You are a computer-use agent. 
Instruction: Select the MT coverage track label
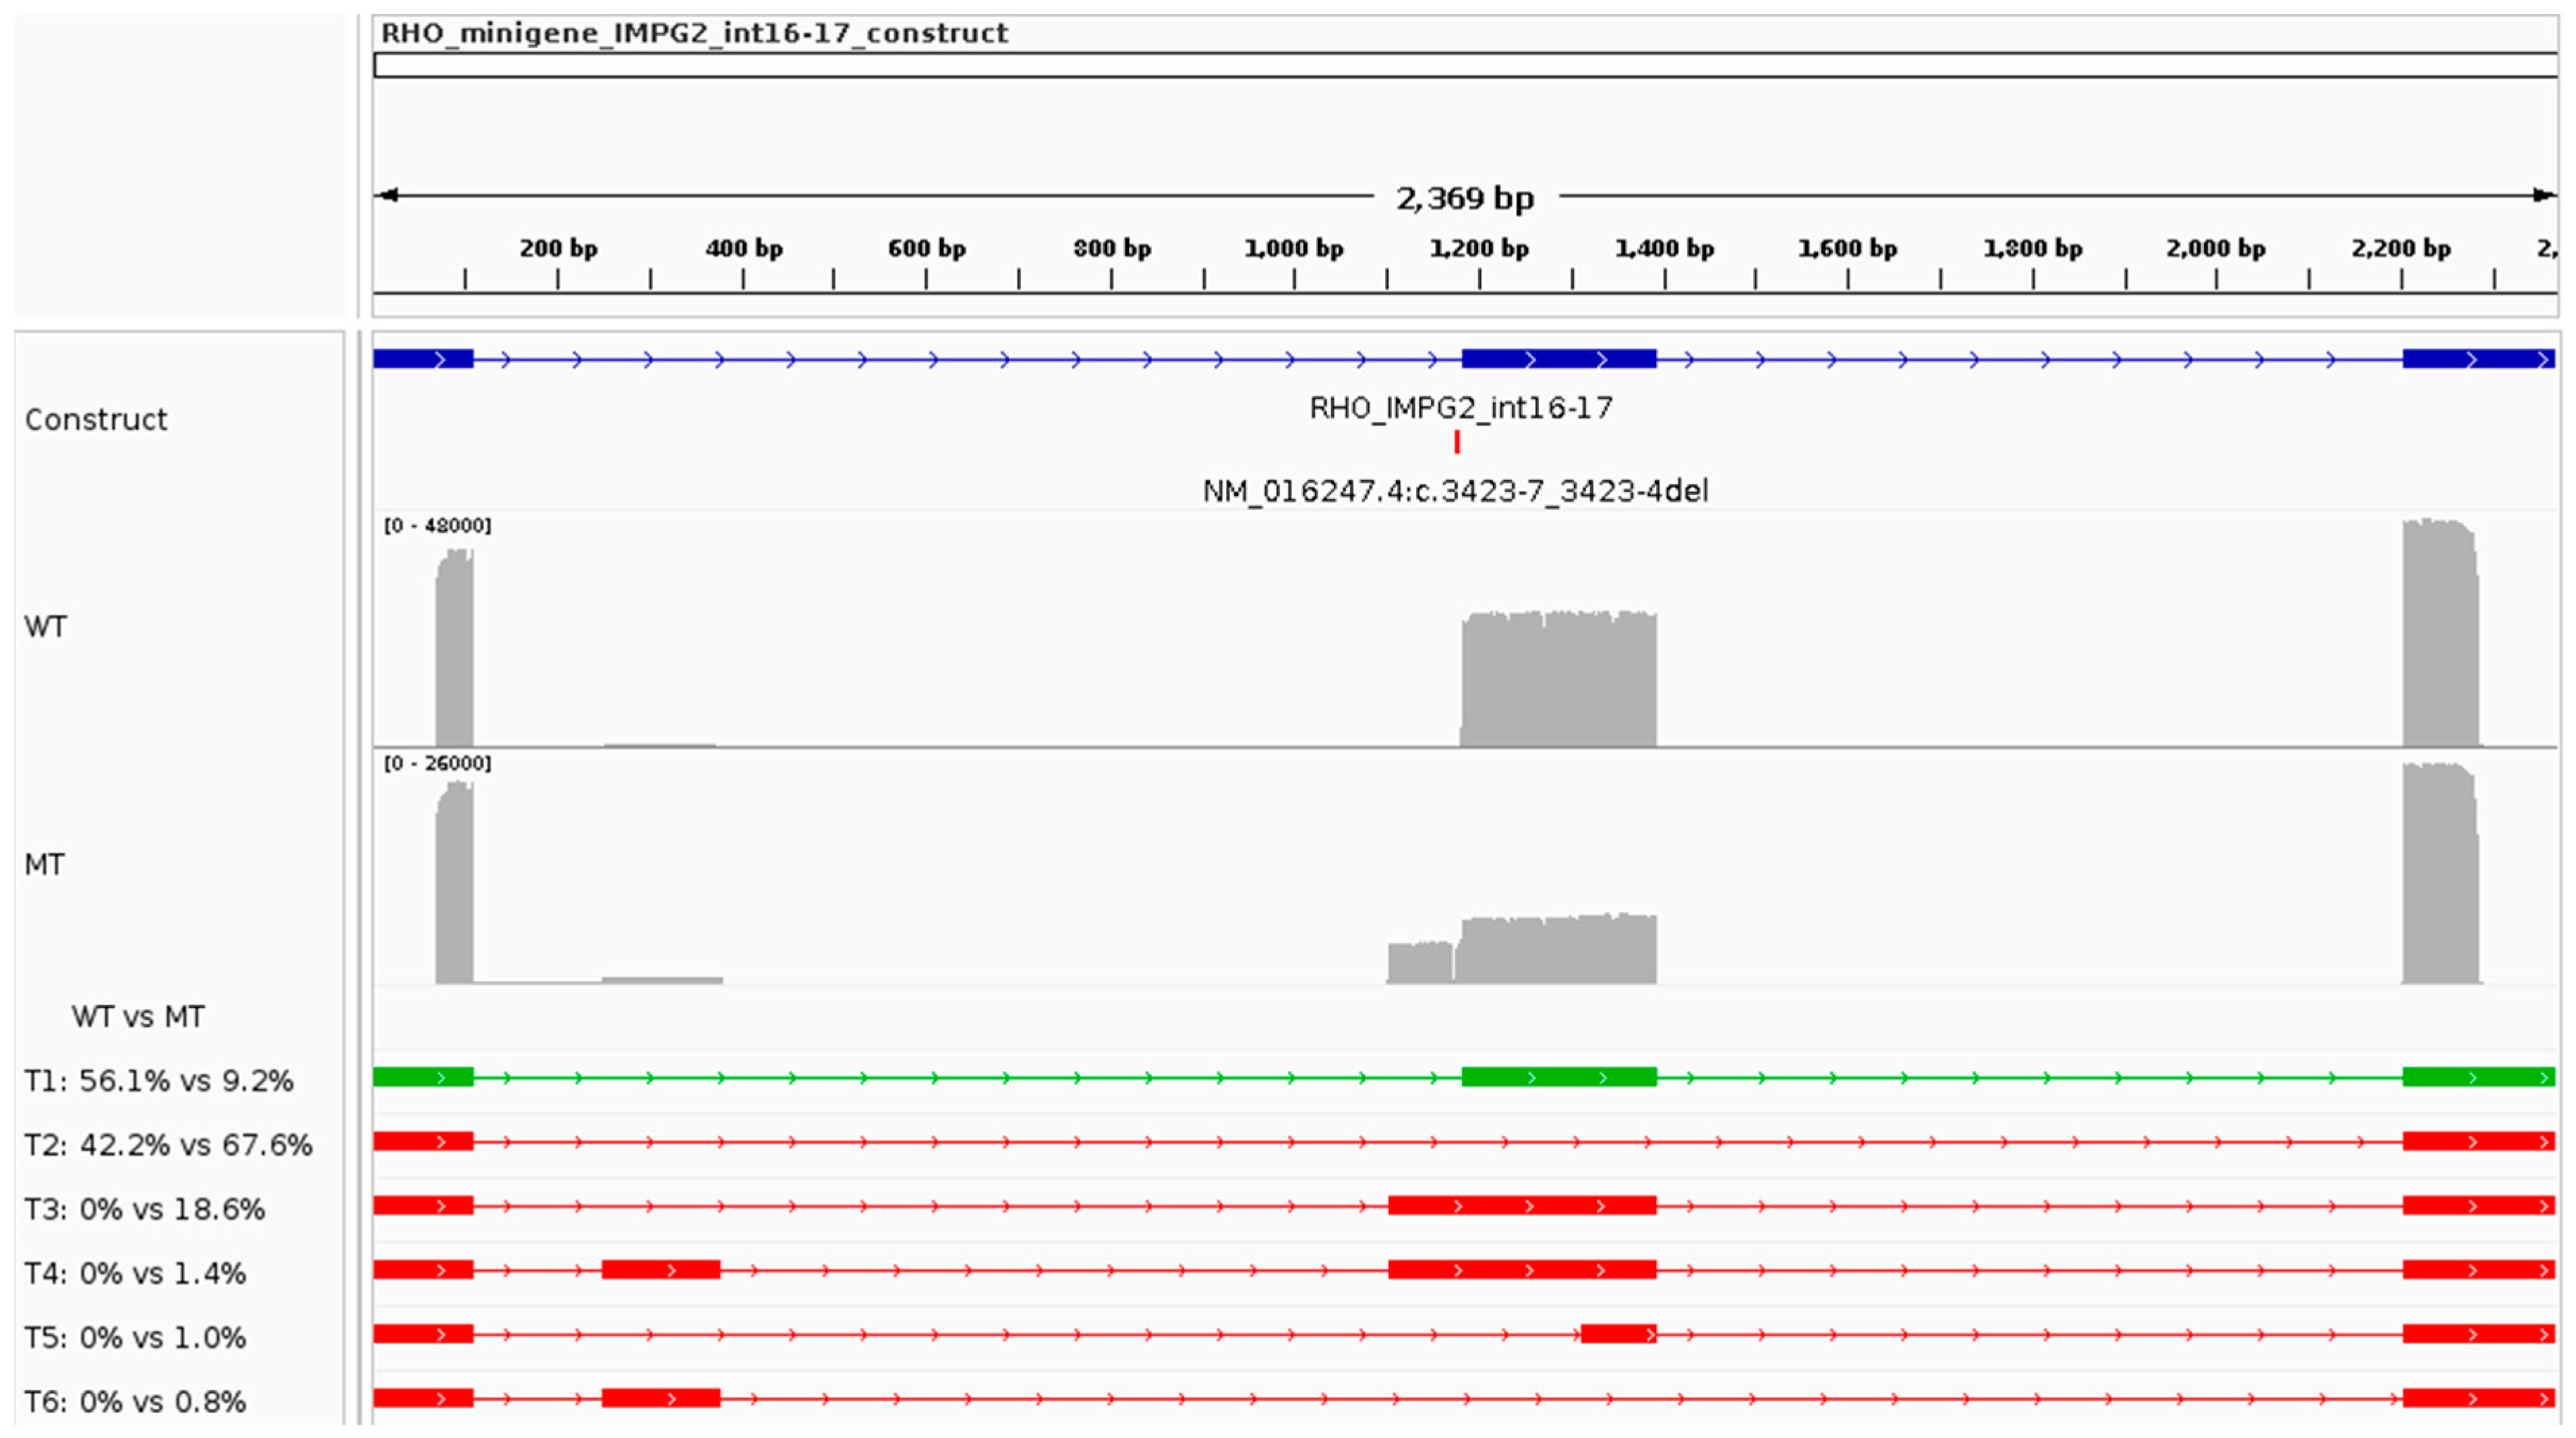[x=45, y=864]
